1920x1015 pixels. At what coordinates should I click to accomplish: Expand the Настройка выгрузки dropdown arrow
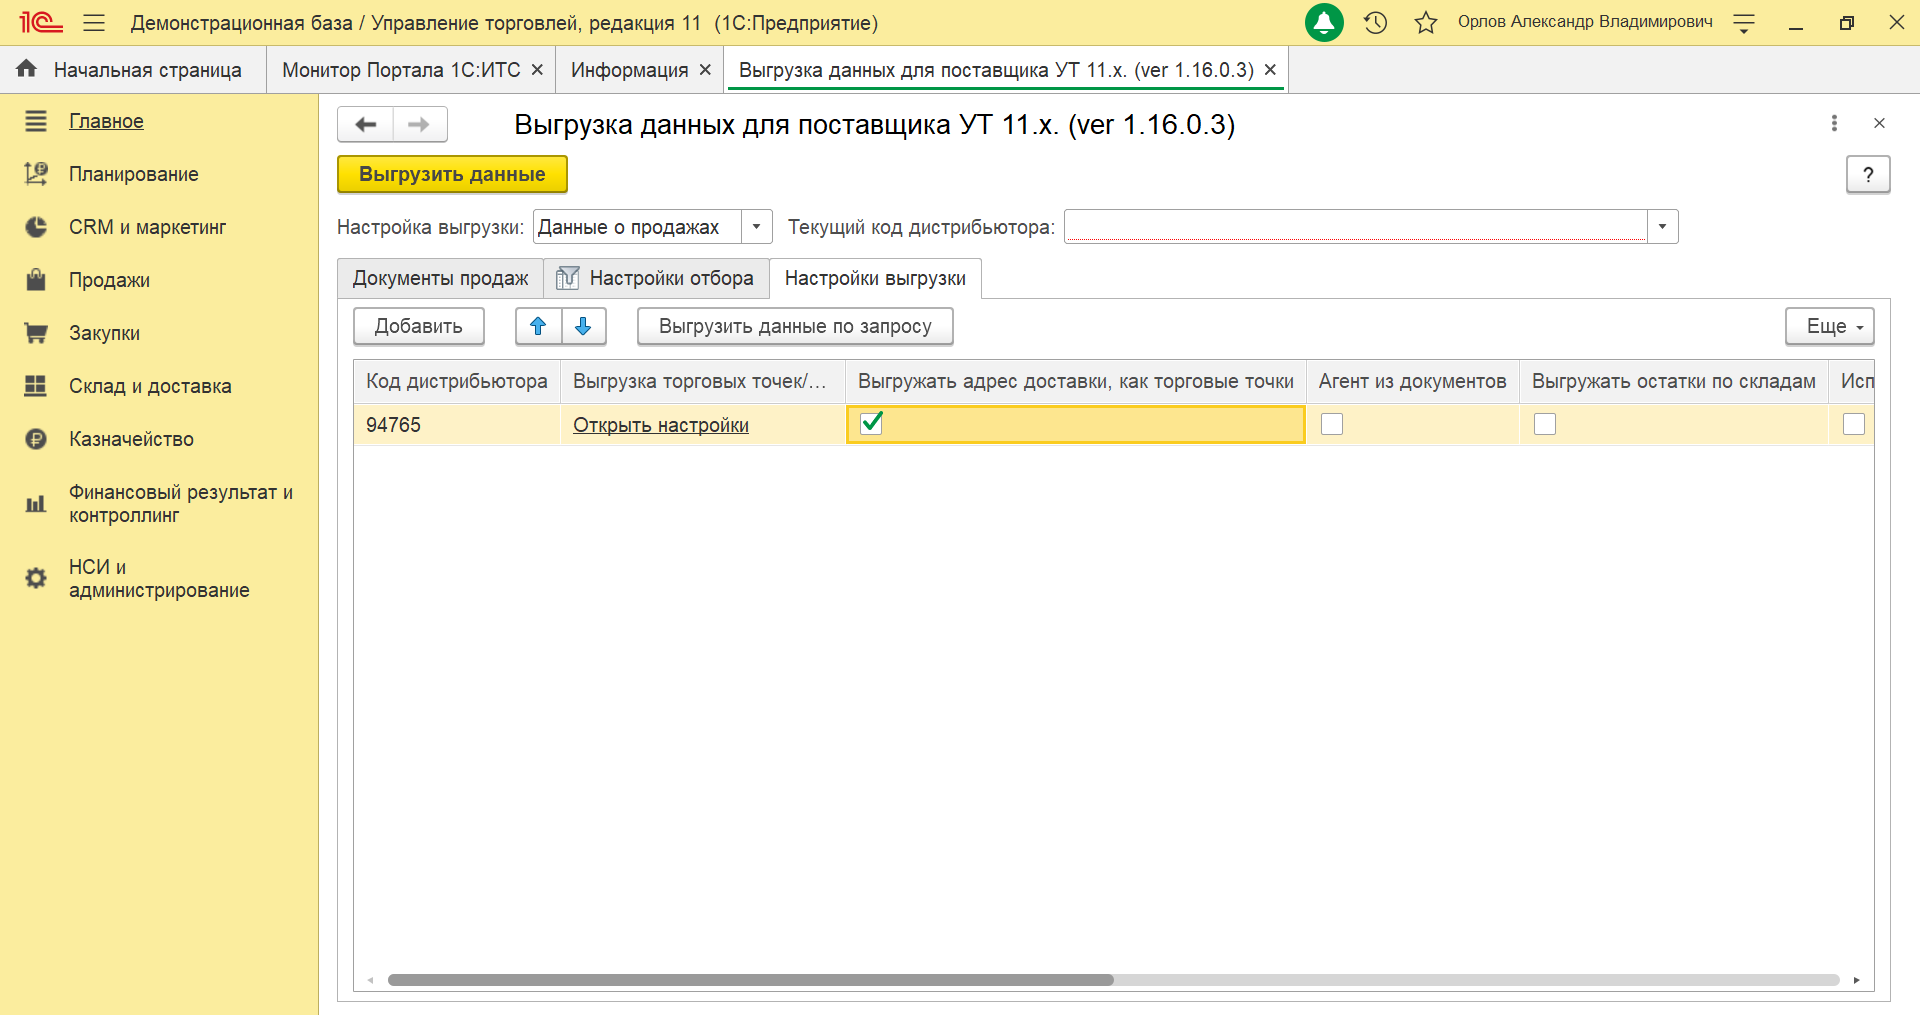tap(757, 227)
